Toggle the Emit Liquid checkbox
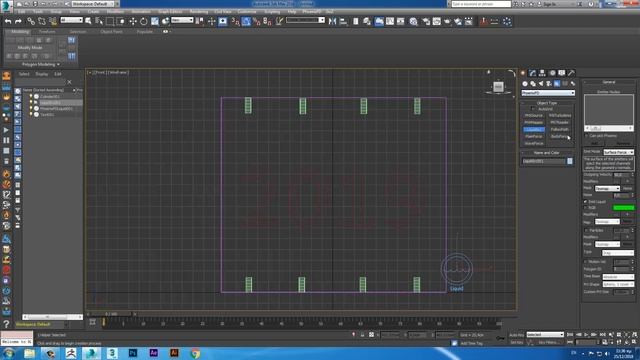The image size is (640, 360). coord(586,202)
